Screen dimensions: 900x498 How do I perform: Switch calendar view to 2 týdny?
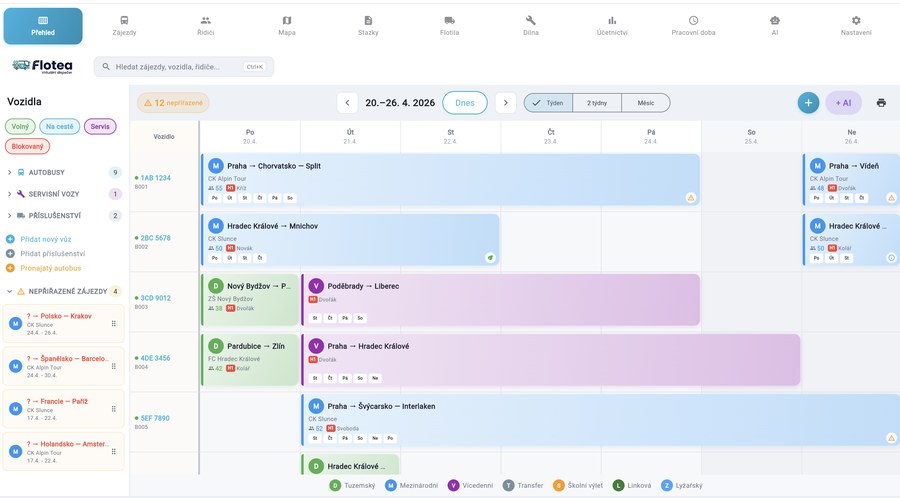597,103
